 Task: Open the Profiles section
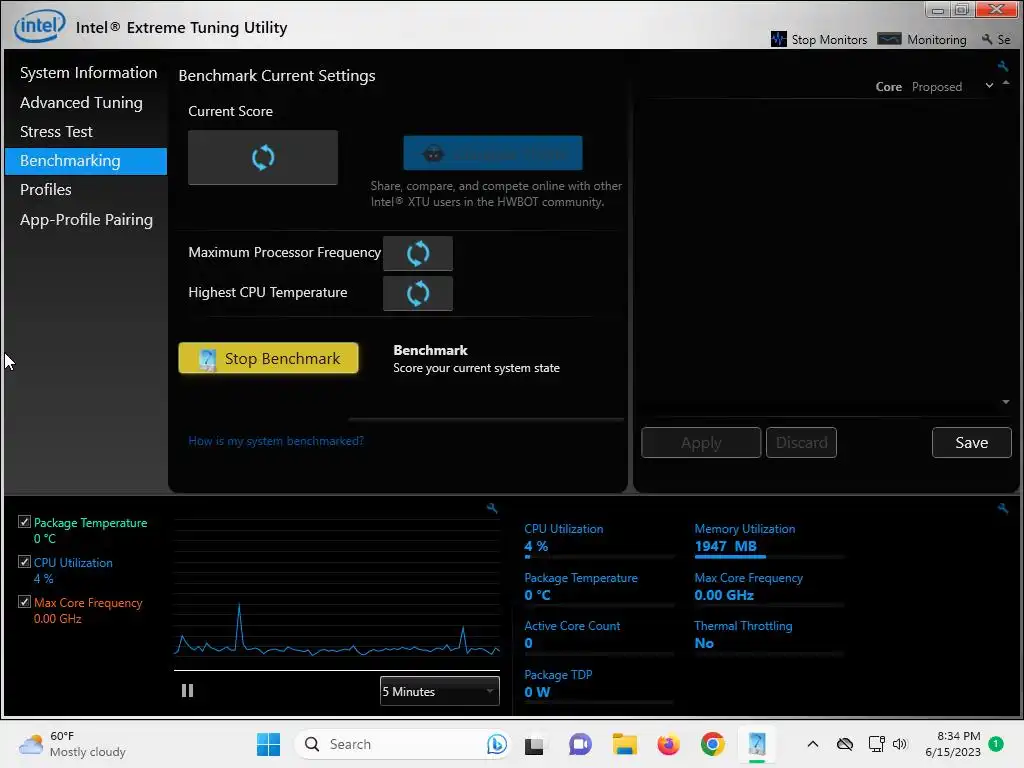click(x=46, y=189)
